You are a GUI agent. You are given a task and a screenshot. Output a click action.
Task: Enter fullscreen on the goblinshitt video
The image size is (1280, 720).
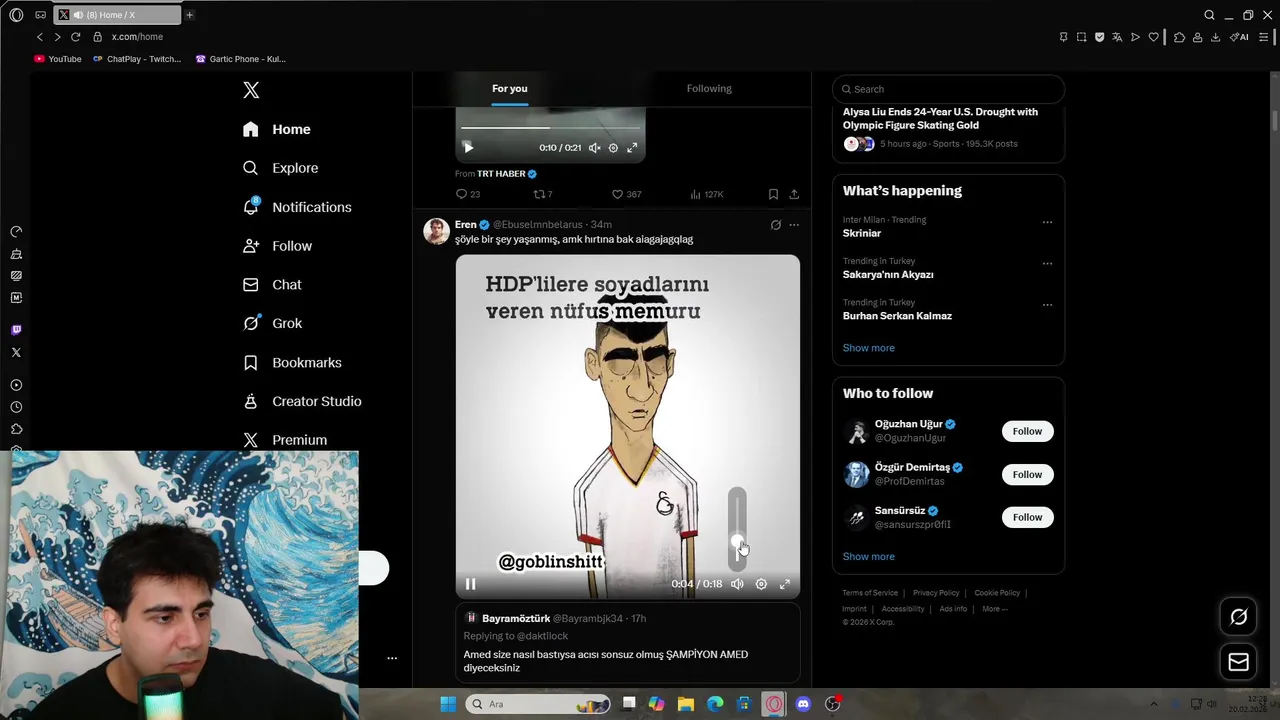tap(785, 584)
